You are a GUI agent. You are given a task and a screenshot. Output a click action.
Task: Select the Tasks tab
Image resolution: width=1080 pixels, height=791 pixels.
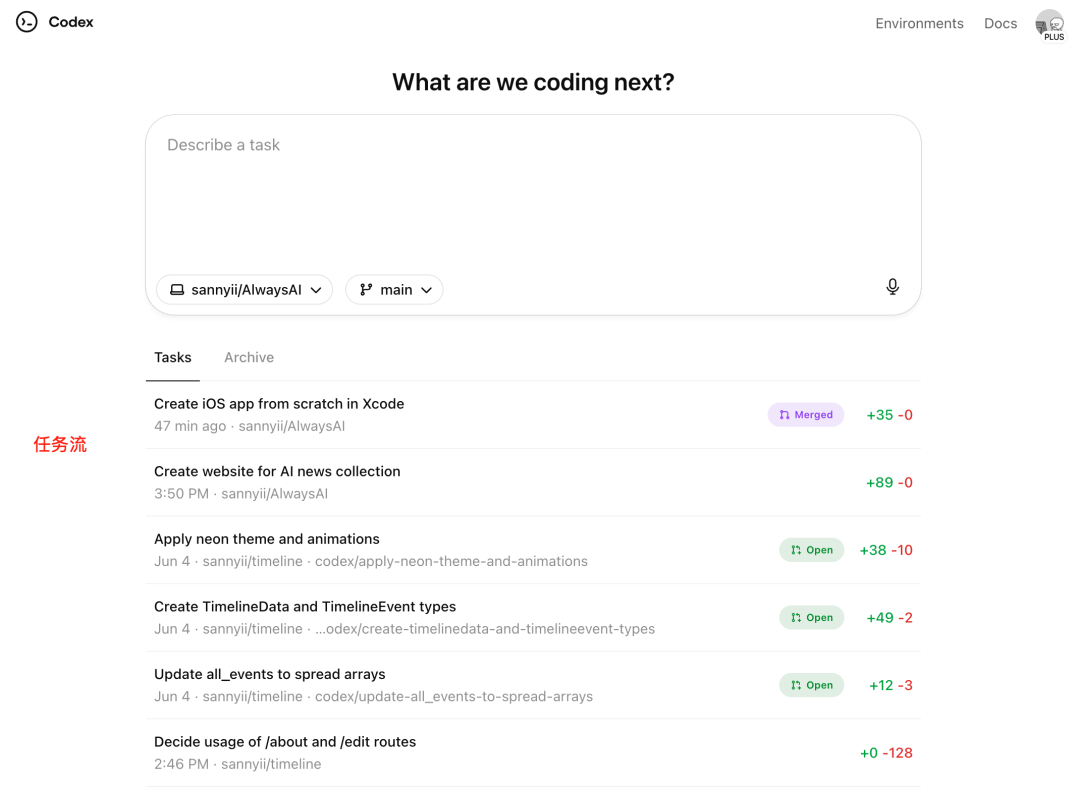(x=173, y=357)
